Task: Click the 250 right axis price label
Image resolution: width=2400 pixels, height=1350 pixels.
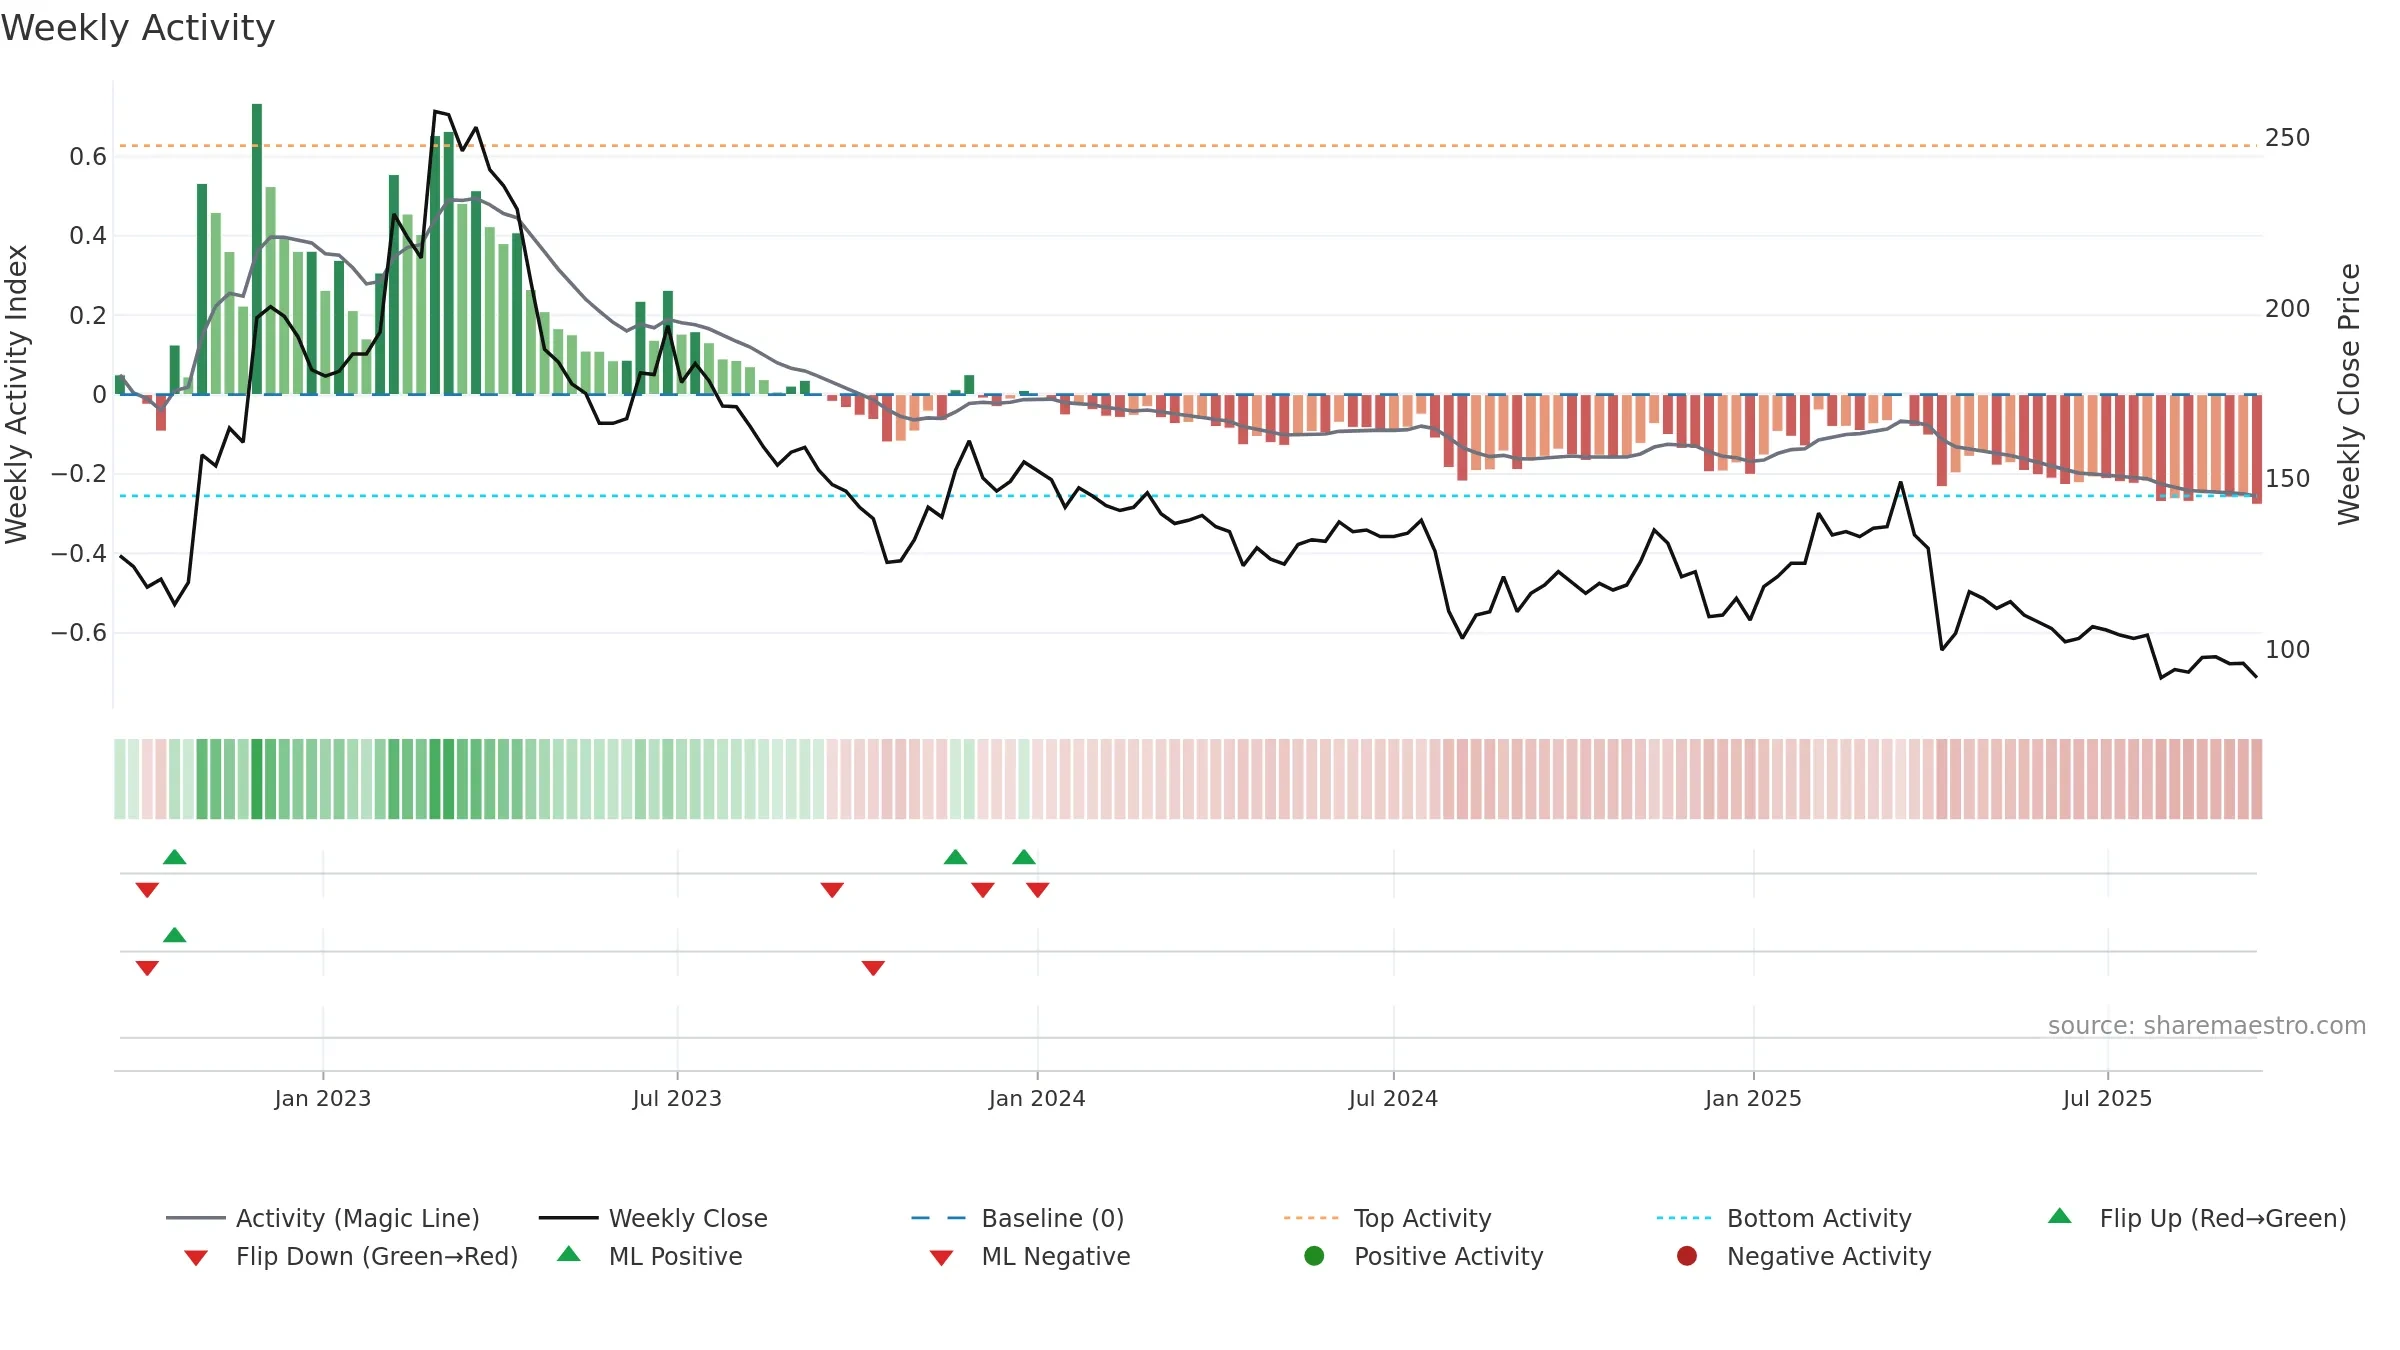Action: click(x=2287, y=138)
